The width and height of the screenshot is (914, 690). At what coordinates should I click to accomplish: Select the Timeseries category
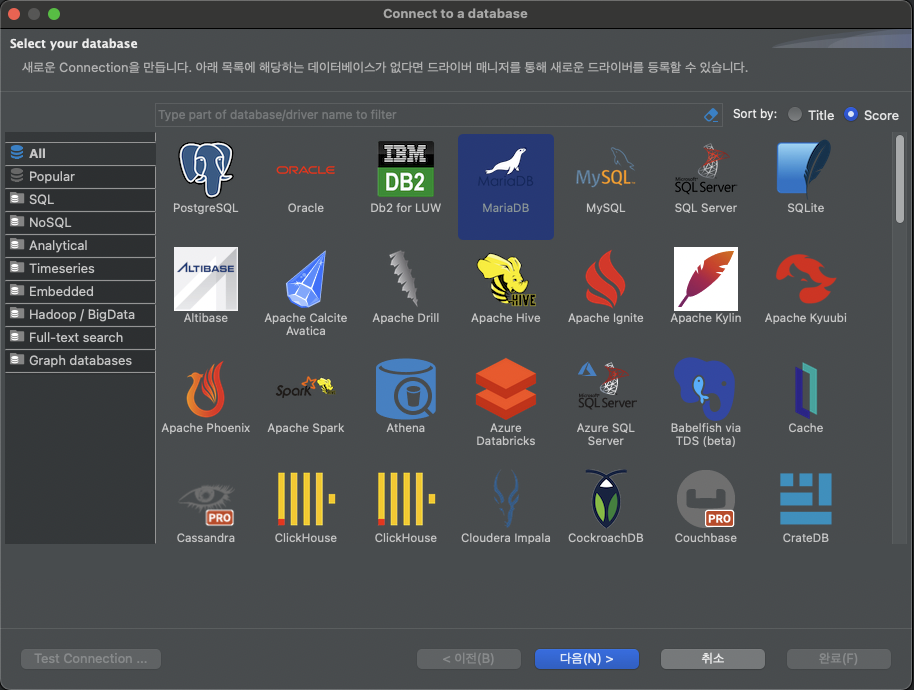pos(80,268)
